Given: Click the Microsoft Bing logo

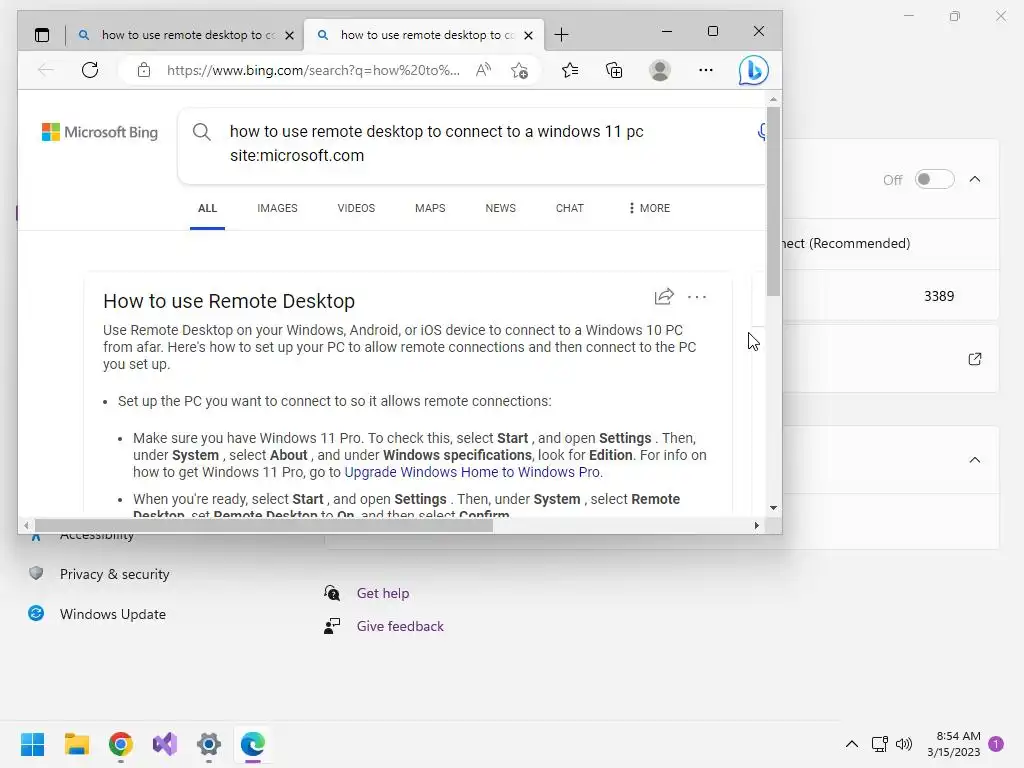Looking at the screenshot, I should [x=100, y=132].
